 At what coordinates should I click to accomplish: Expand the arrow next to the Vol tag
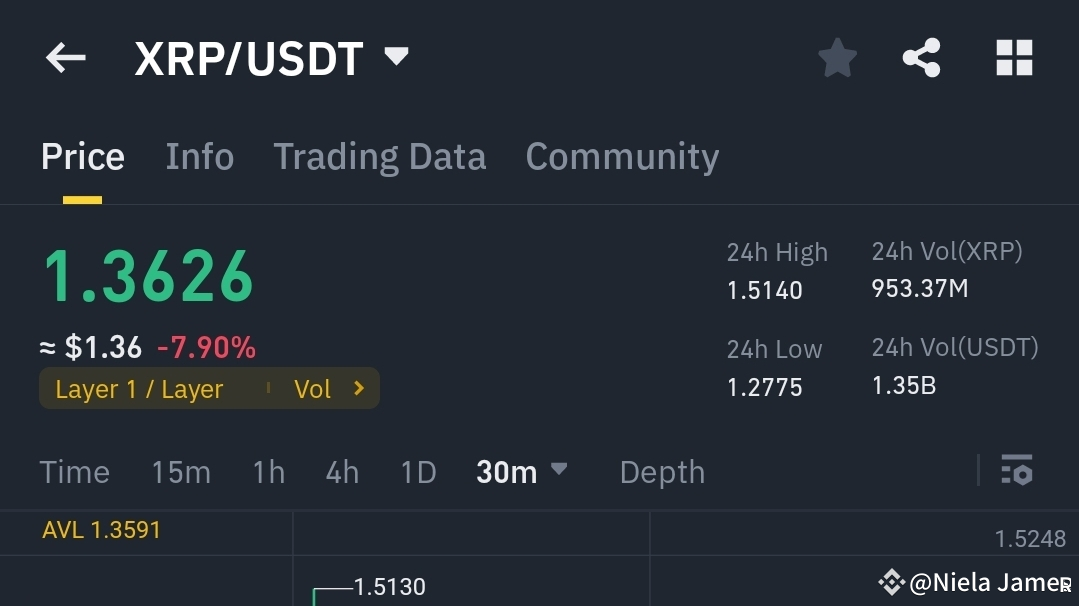(360, 389)
